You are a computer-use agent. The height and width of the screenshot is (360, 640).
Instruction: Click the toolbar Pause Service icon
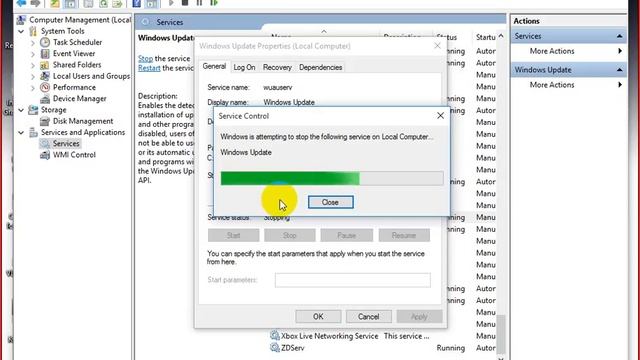click(199, 3)
